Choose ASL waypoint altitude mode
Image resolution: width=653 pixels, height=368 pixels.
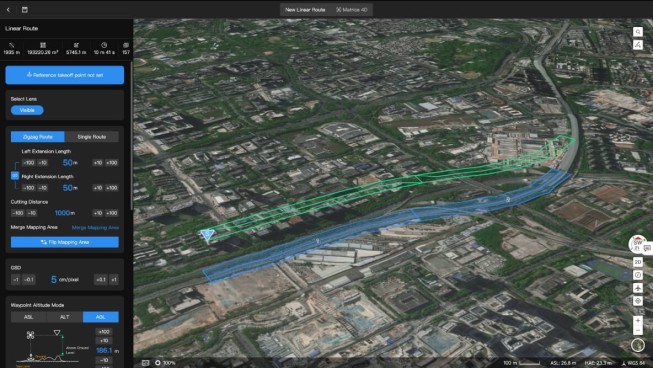click(x=28, y=317)
